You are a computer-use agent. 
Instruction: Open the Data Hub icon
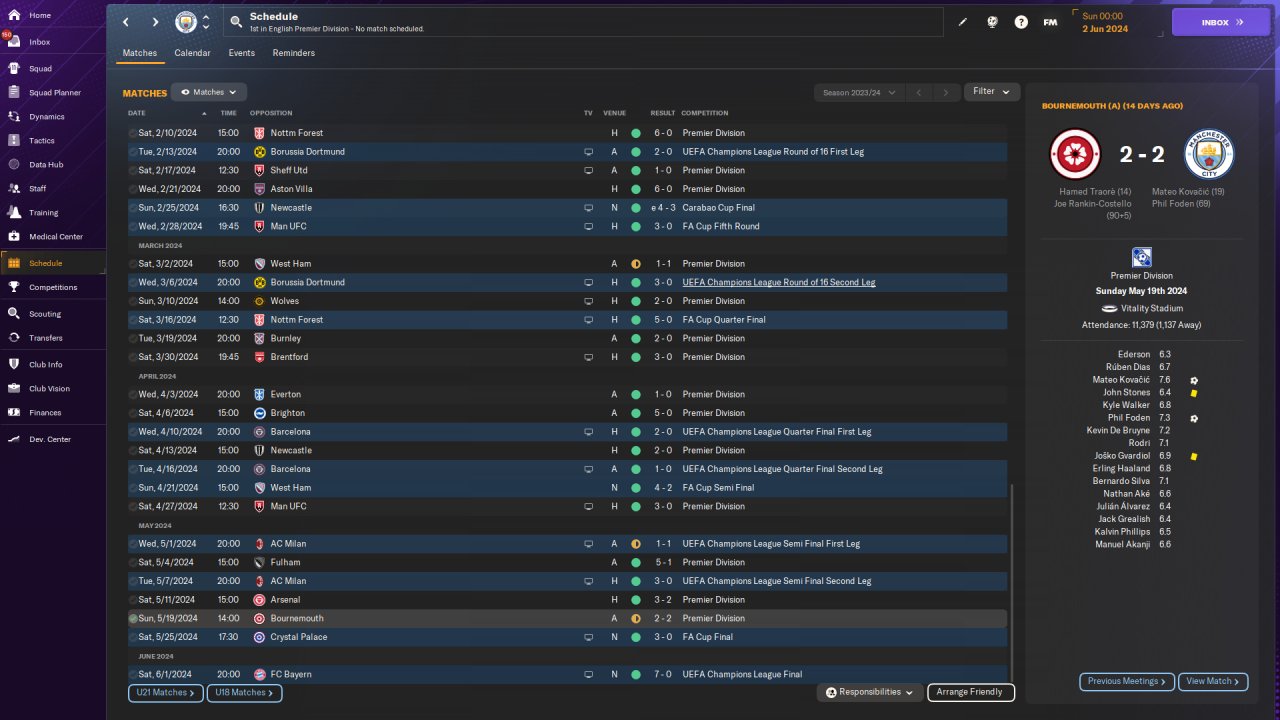pyautogui.click(x=14, y=164)
